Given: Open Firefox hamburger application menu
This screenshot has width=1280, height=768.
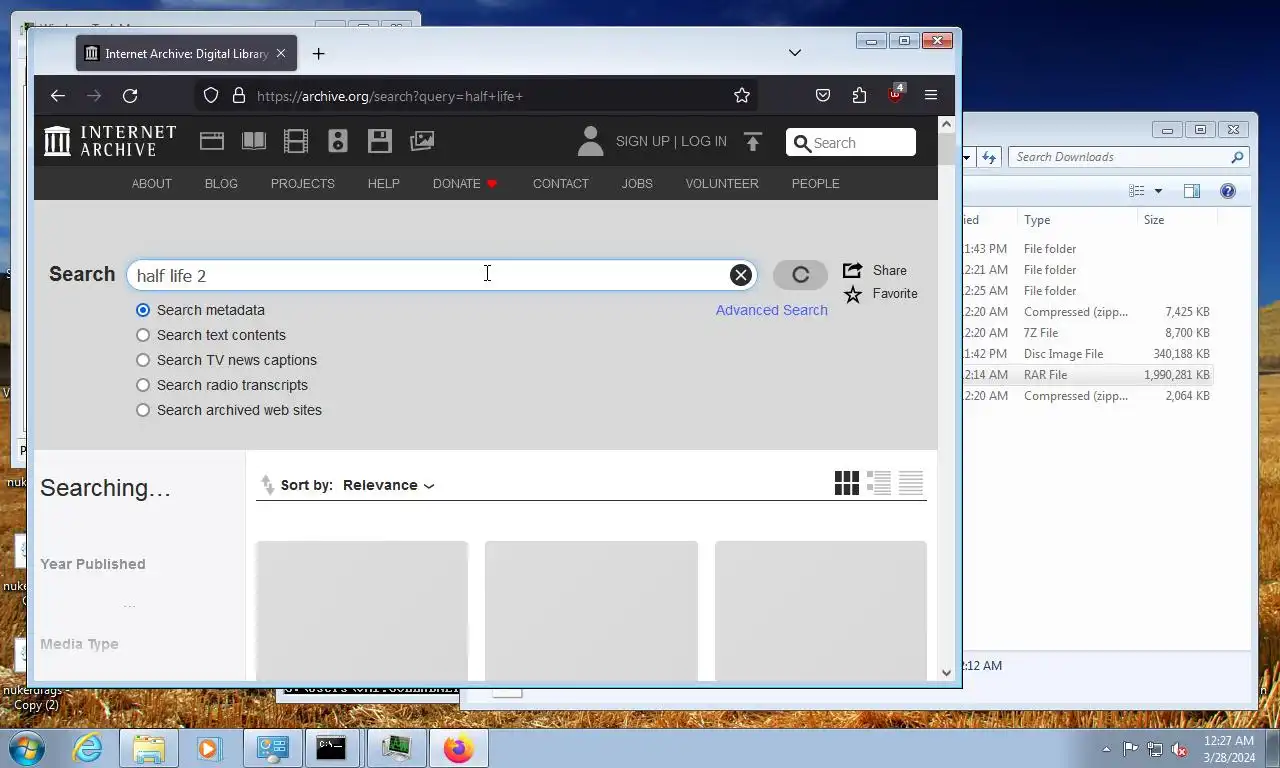Looking at the screenshot, I should (x=931, y=96).
